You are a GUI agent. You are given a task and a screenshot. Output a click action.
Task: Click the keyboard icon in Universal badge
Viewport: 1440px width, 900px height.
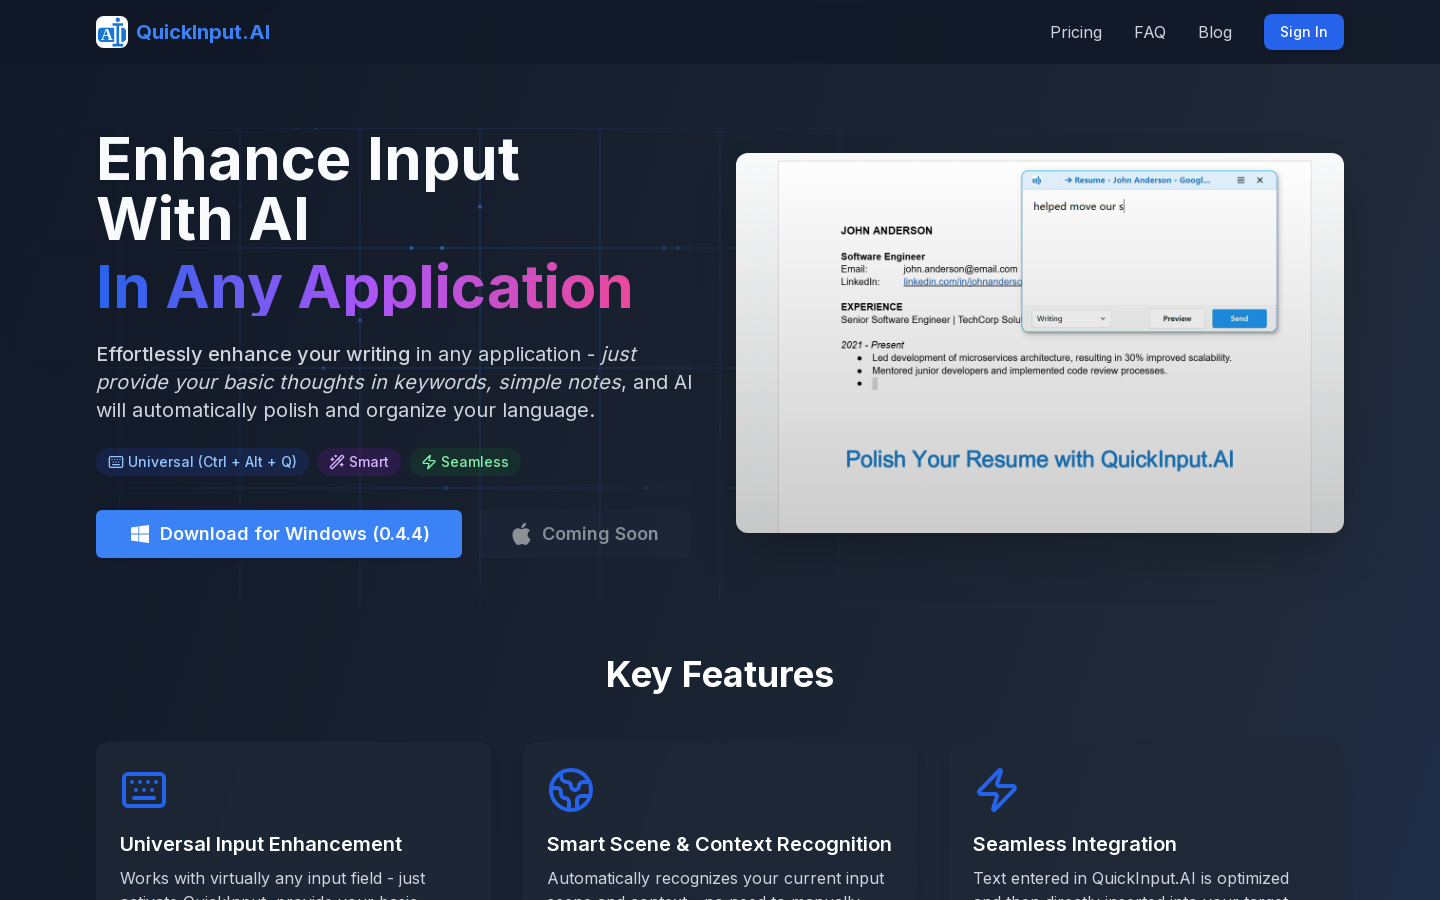tap(116, 462)
